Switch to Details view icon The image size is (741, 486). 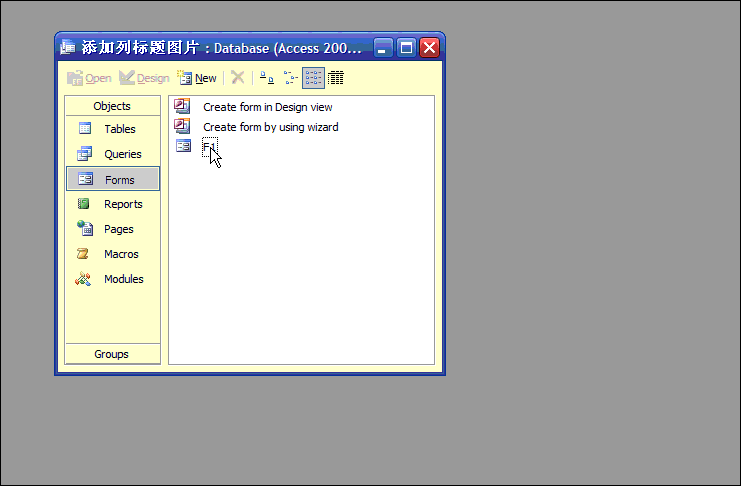(336, 78)
